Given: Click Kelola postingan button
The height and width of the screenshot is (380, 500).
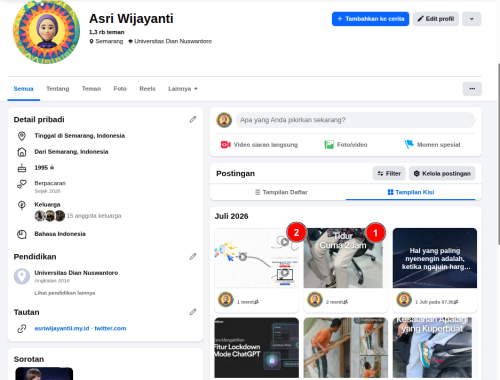Looking at the screenshot, I should tap(442, 173).
